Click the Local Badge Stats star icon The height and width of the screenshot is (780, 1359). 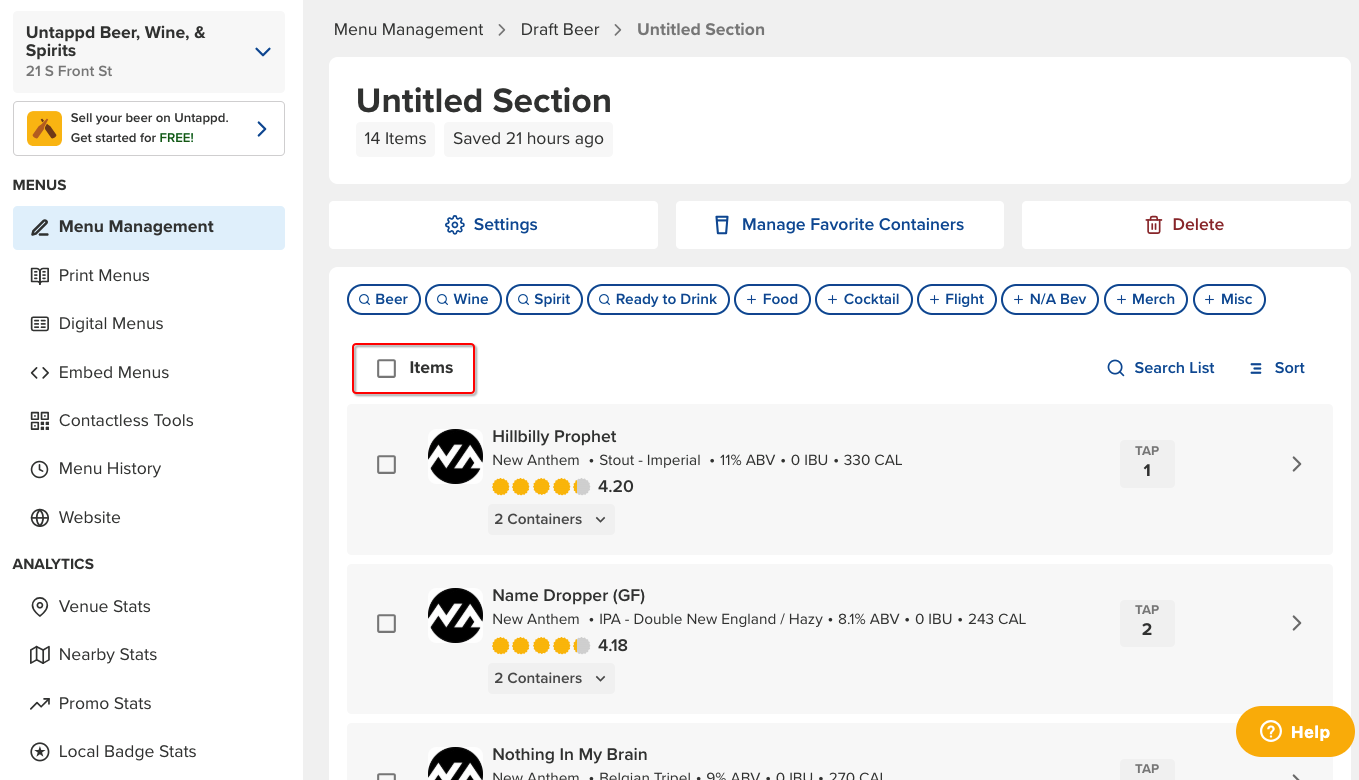click(40, 752)
